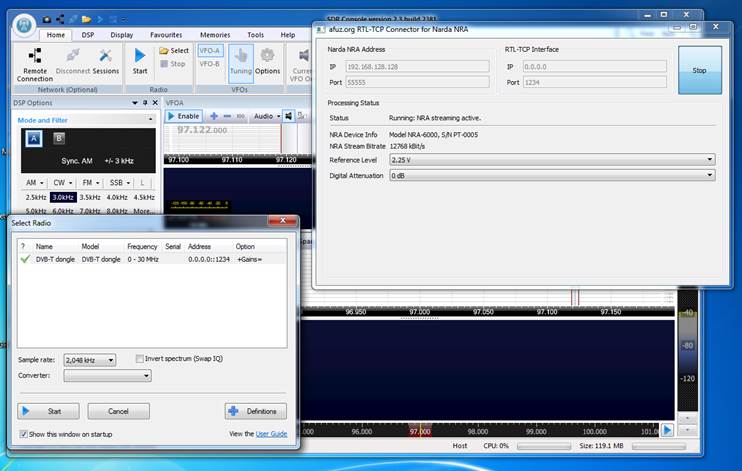Click the Select radio folder icon

[164, 50]
